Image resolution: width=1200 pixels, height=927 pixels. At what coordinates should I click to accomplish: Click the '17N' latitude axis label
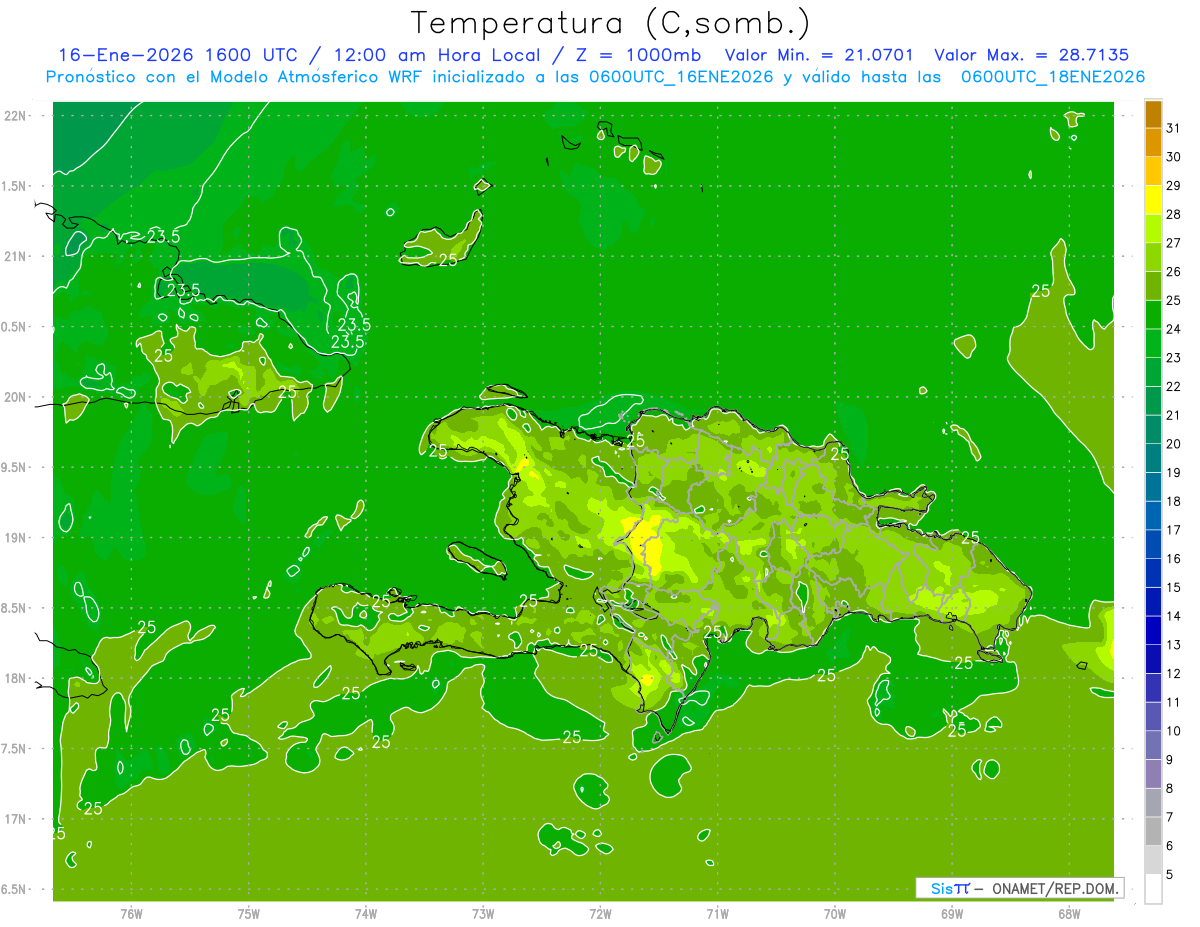[15, 819]
